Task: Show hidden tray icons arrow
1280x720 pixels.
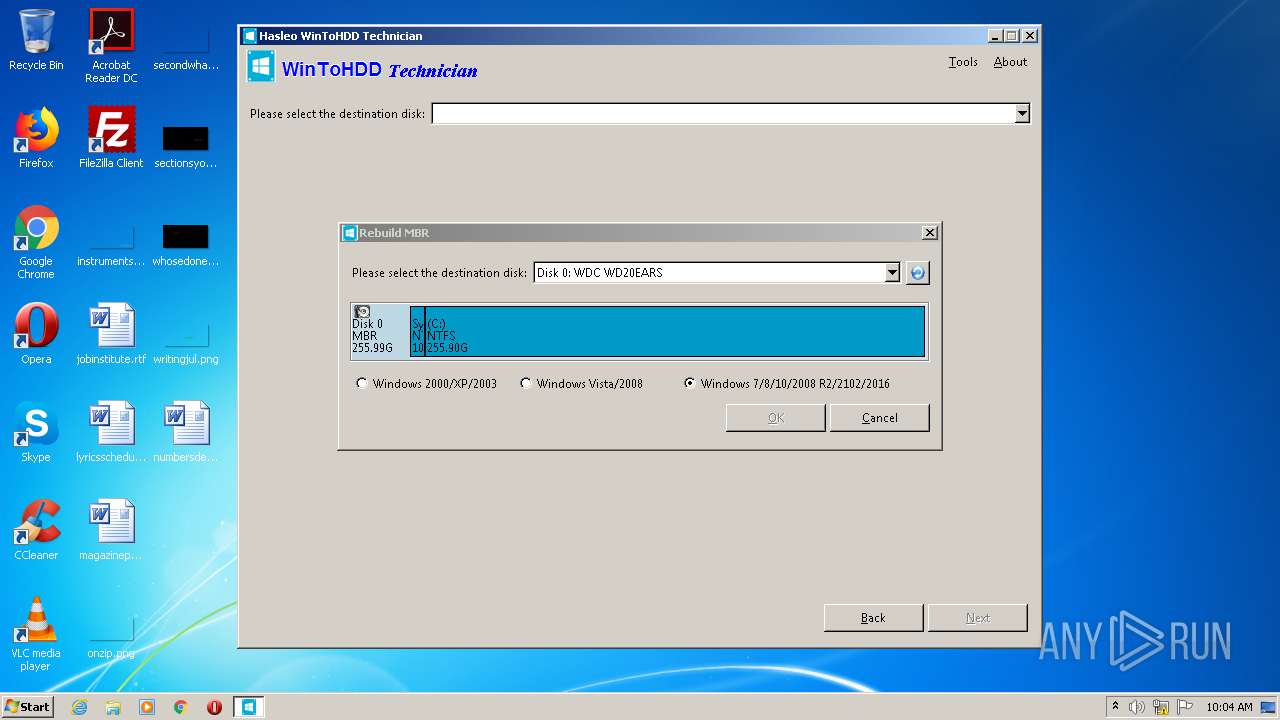Action: point(1115,707)
